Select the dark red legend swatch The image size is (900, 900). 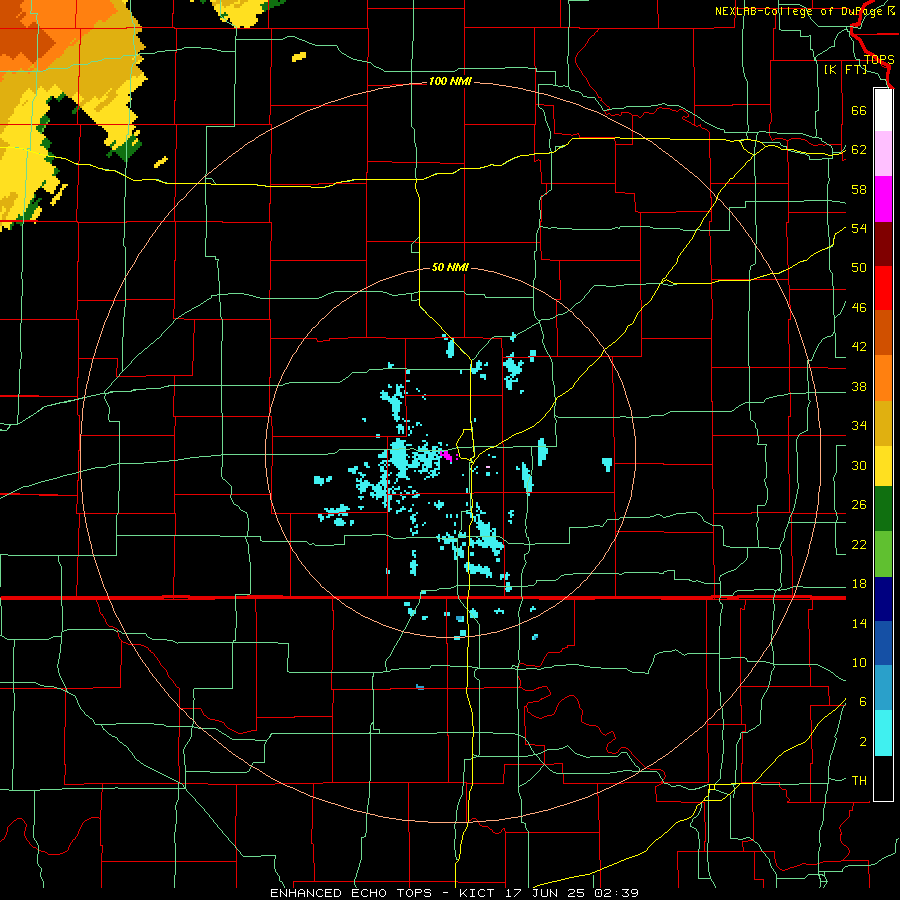[x=883, y=244]
